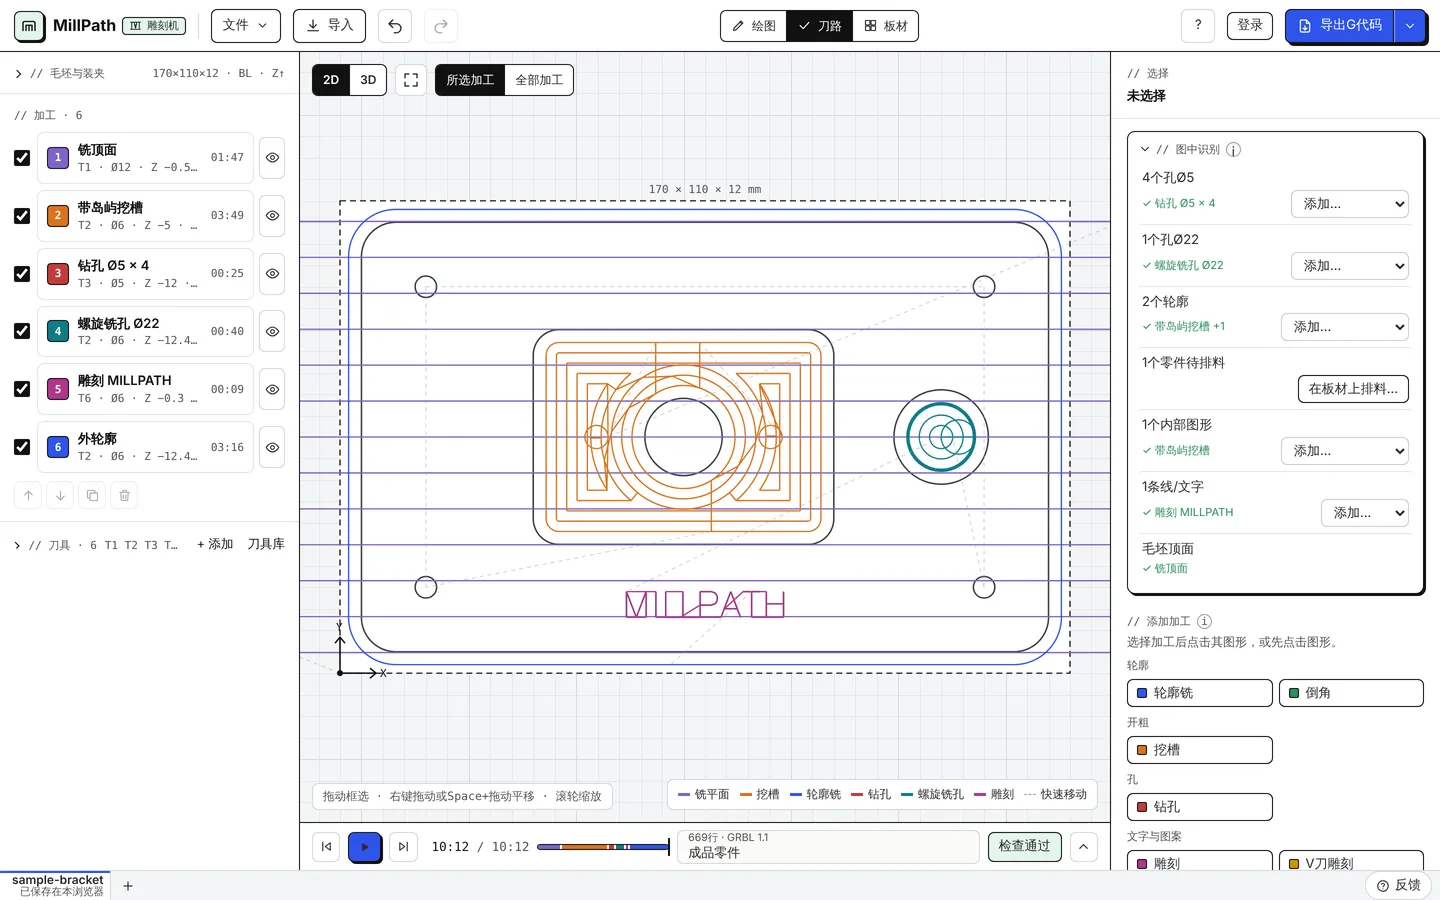Click the simulation progress timeline bar
This screenshot has width=1440, height=900.
pos(603,847)
